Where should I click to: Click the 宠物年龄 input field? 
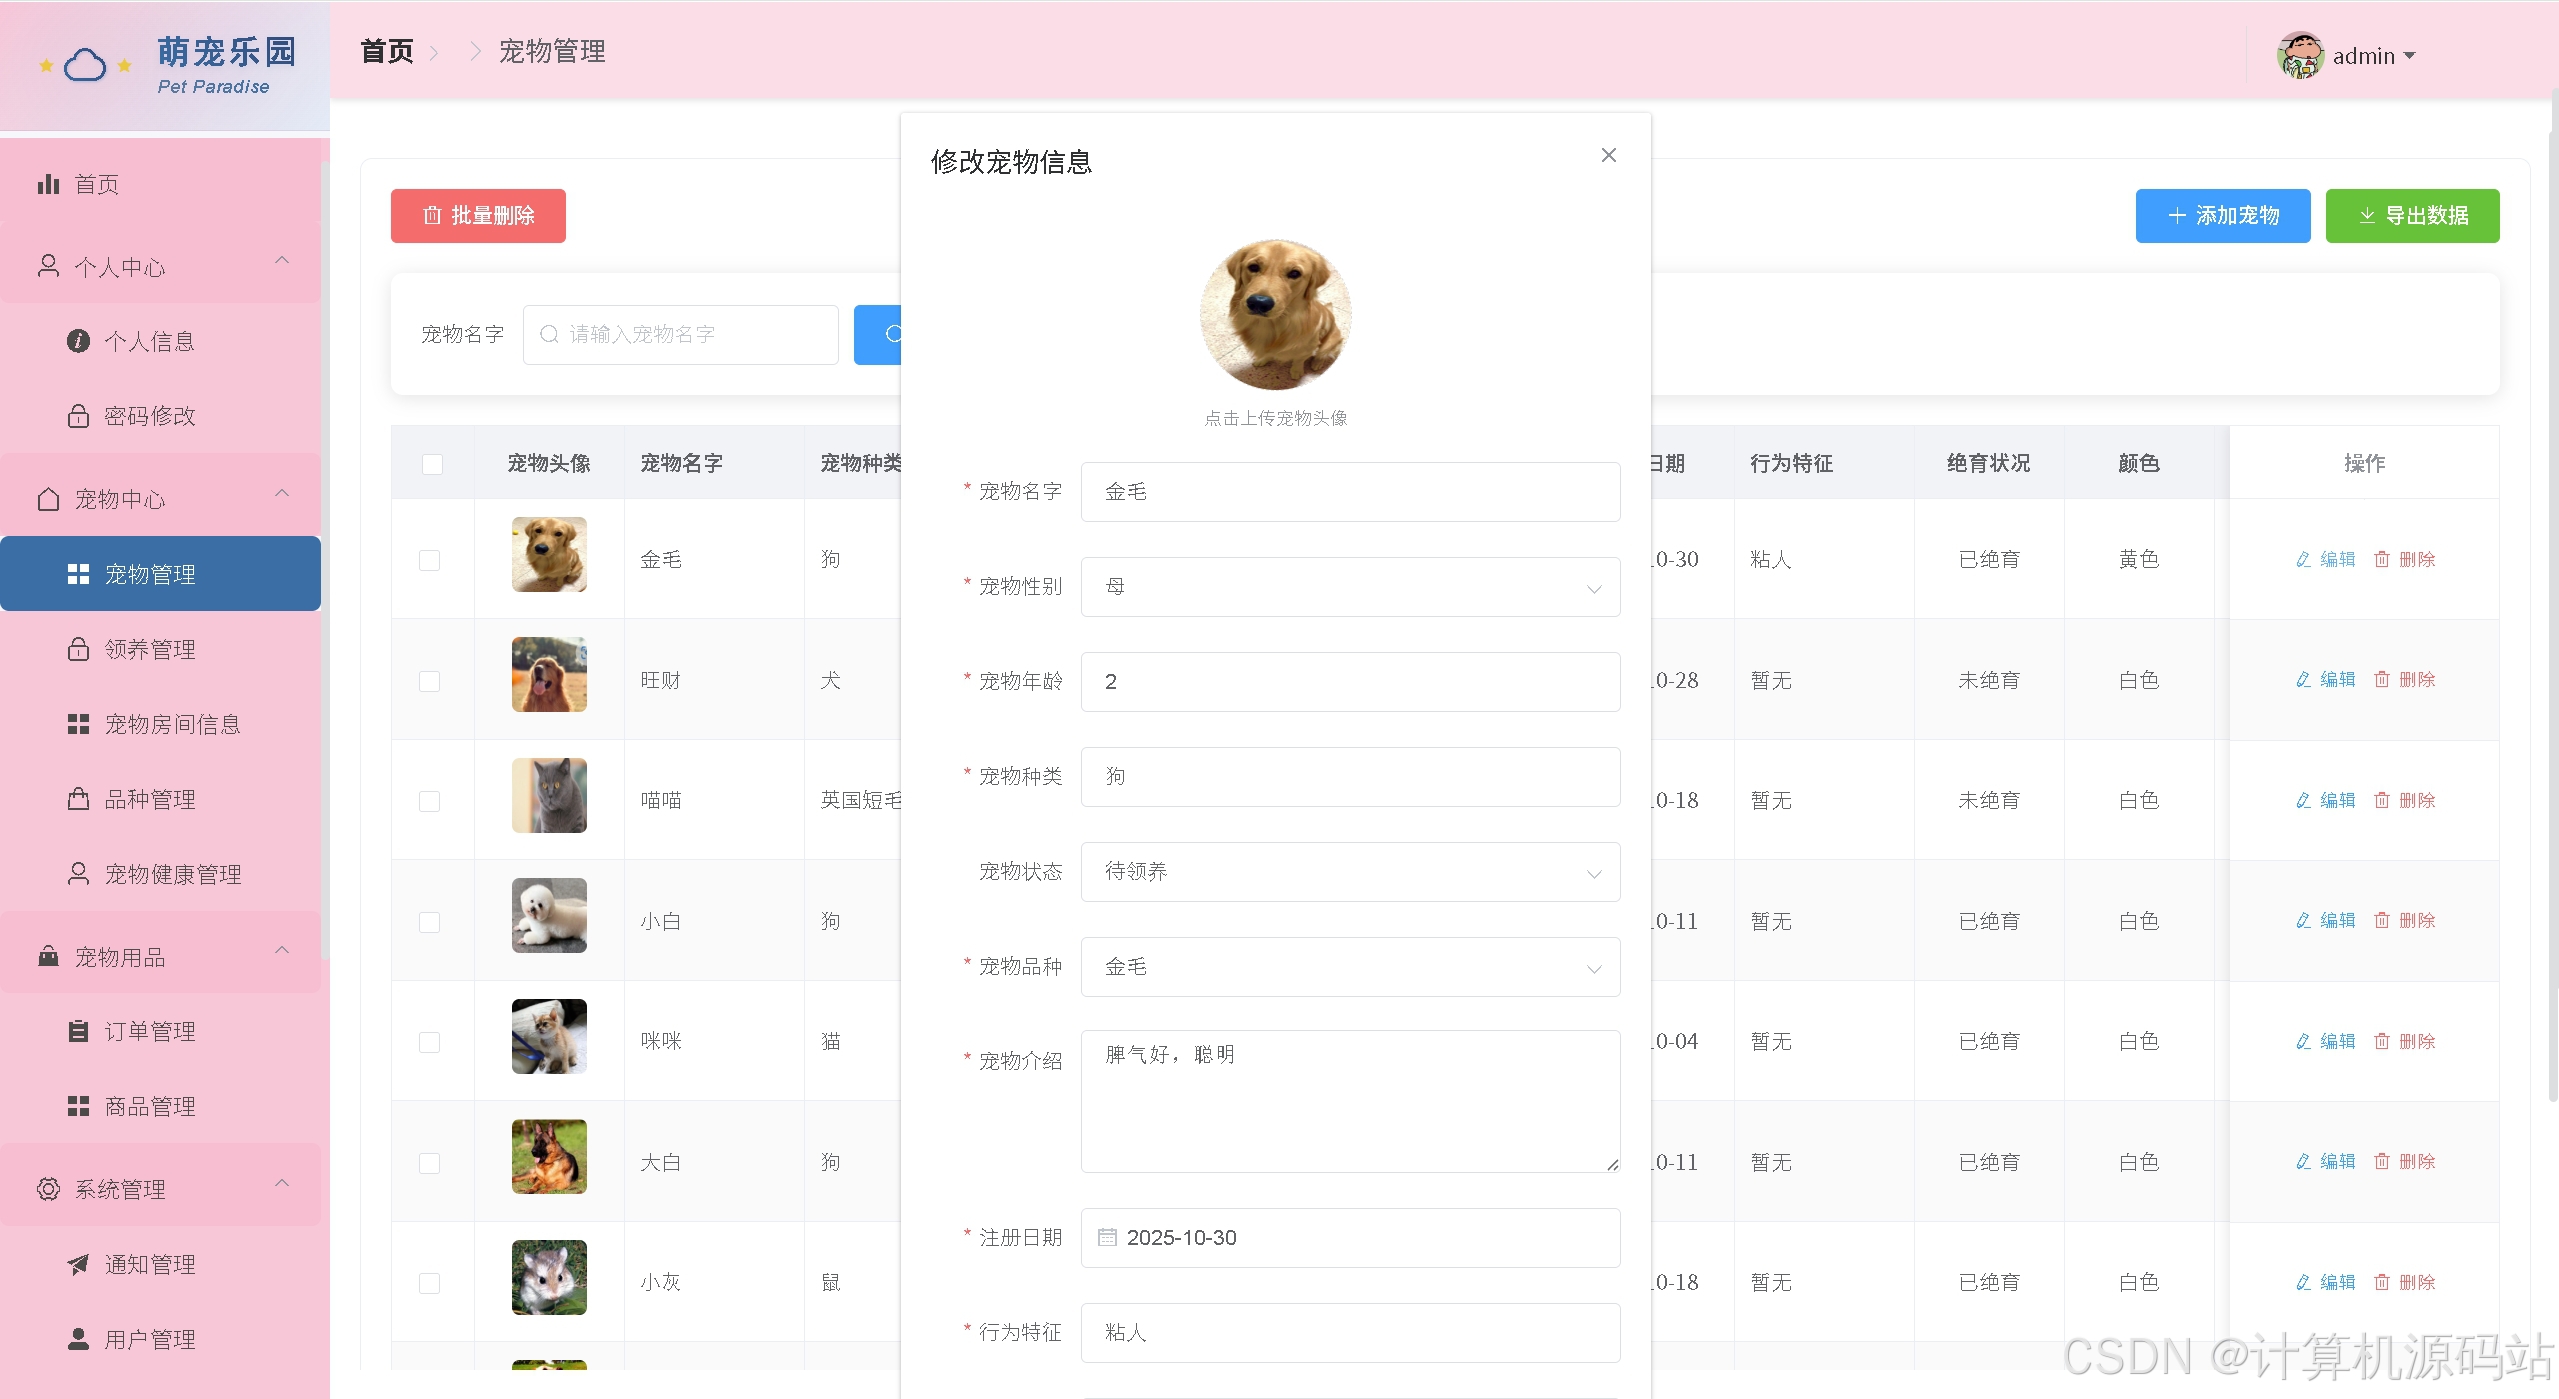pyautogui.click(x=1350, y=682)
